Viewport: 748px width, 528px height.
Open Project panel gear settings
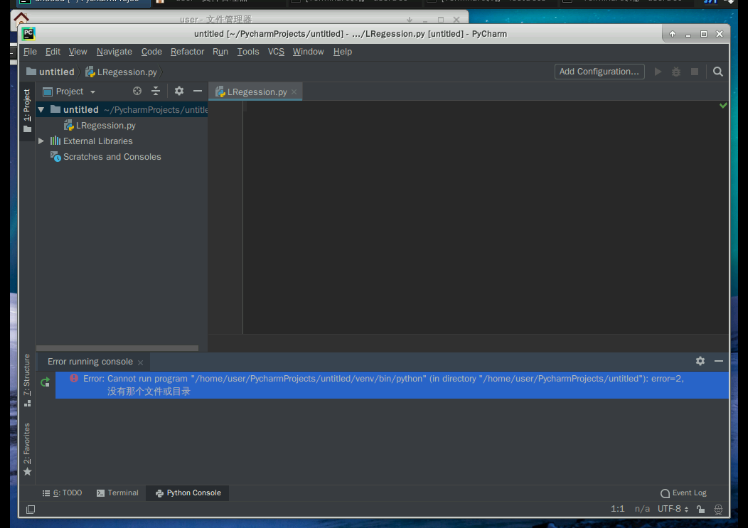coord(179,91)
